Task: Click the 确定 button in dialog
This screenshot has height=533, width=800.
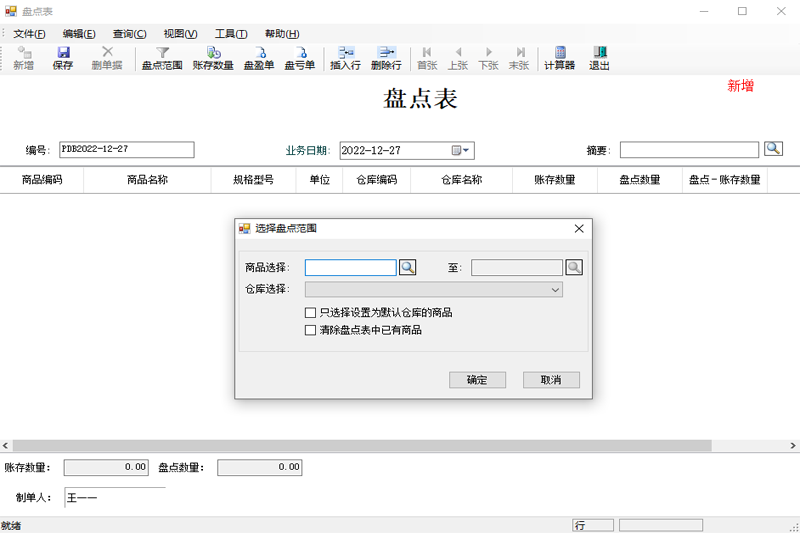Action: 477,379
